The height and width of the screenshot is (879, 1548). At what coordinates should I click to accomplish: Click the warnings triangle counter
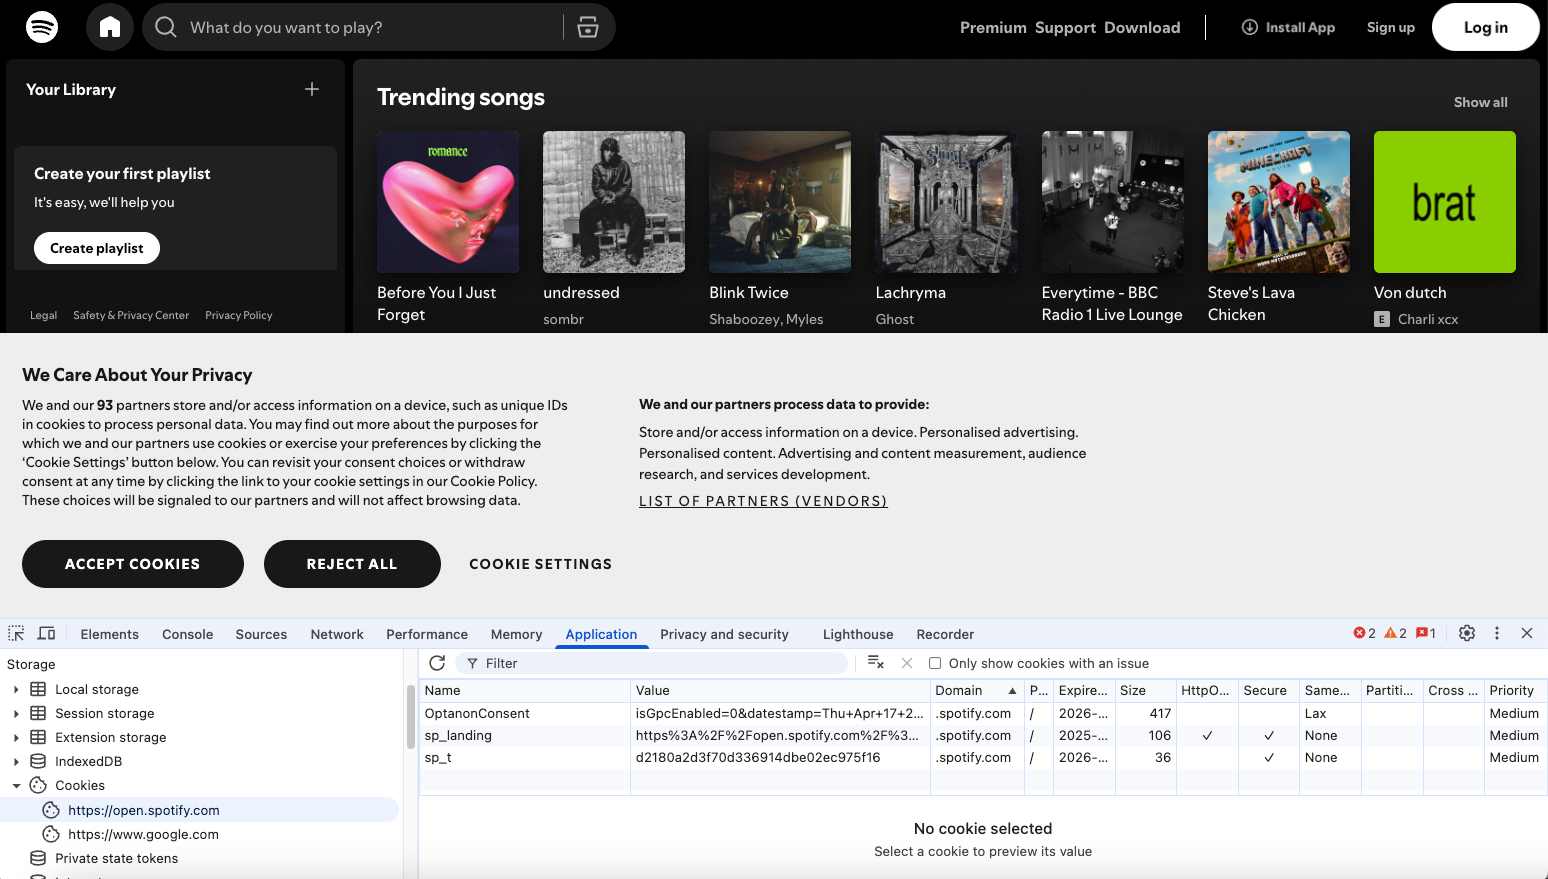1396,633
